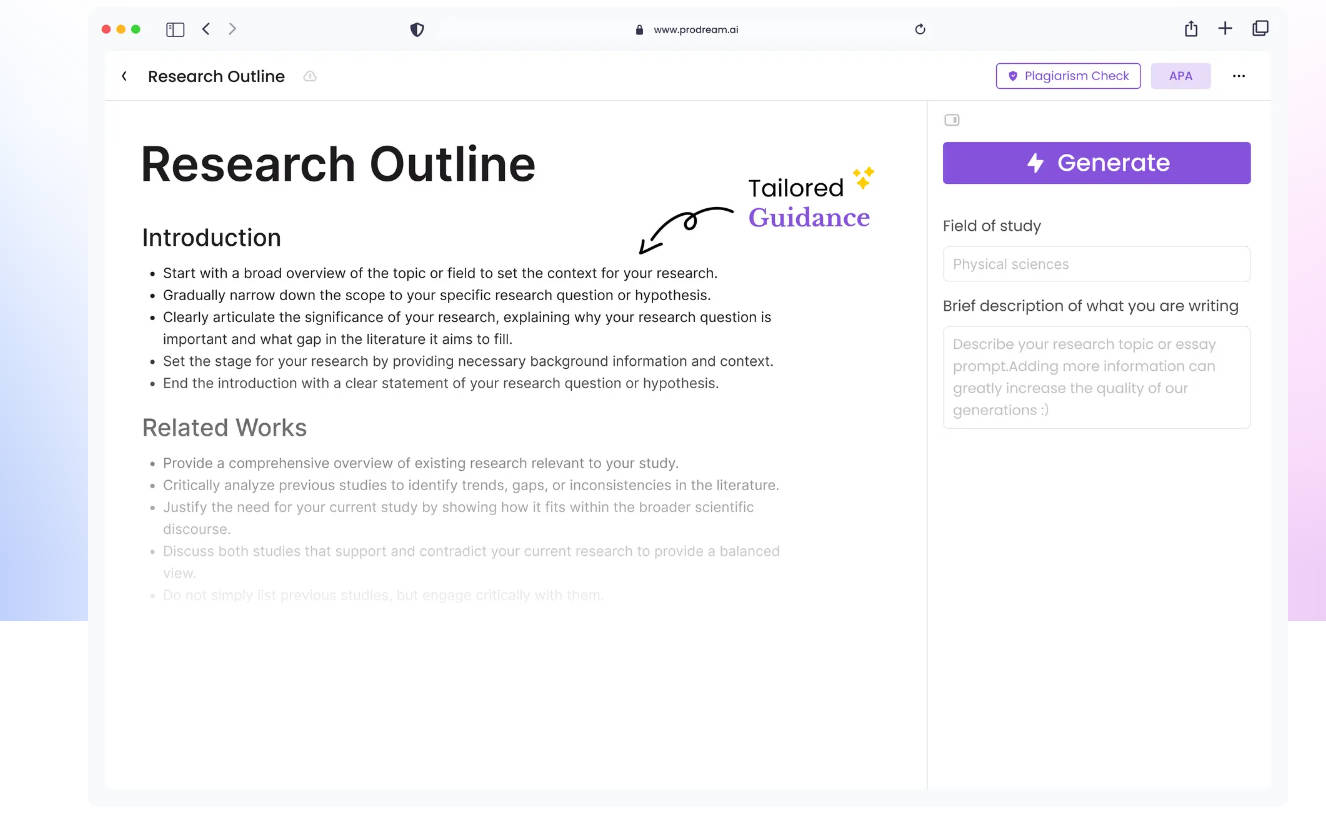This screenshot has height=833, width=1326.
Task: Click the back arrow beside Research Outline
Action: coord(124,76)
